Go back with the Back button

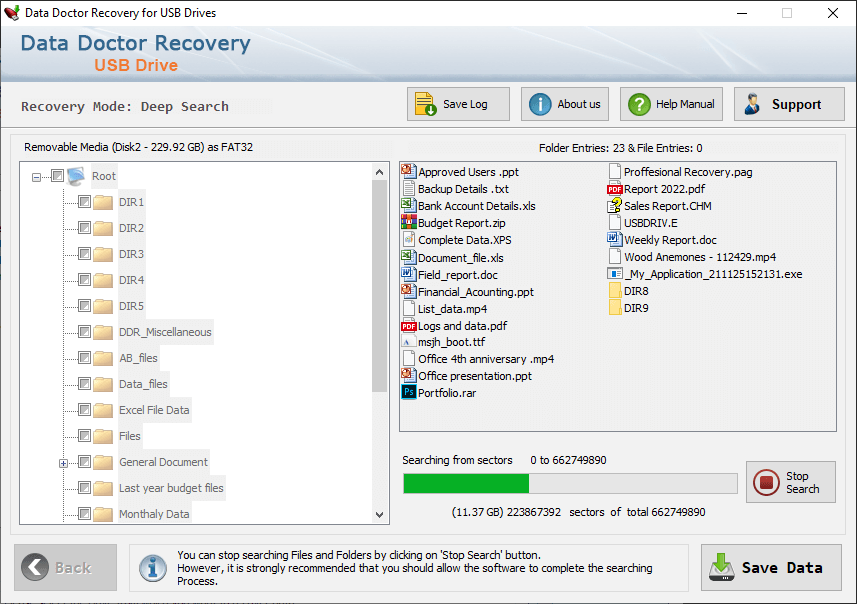point(66,567)
